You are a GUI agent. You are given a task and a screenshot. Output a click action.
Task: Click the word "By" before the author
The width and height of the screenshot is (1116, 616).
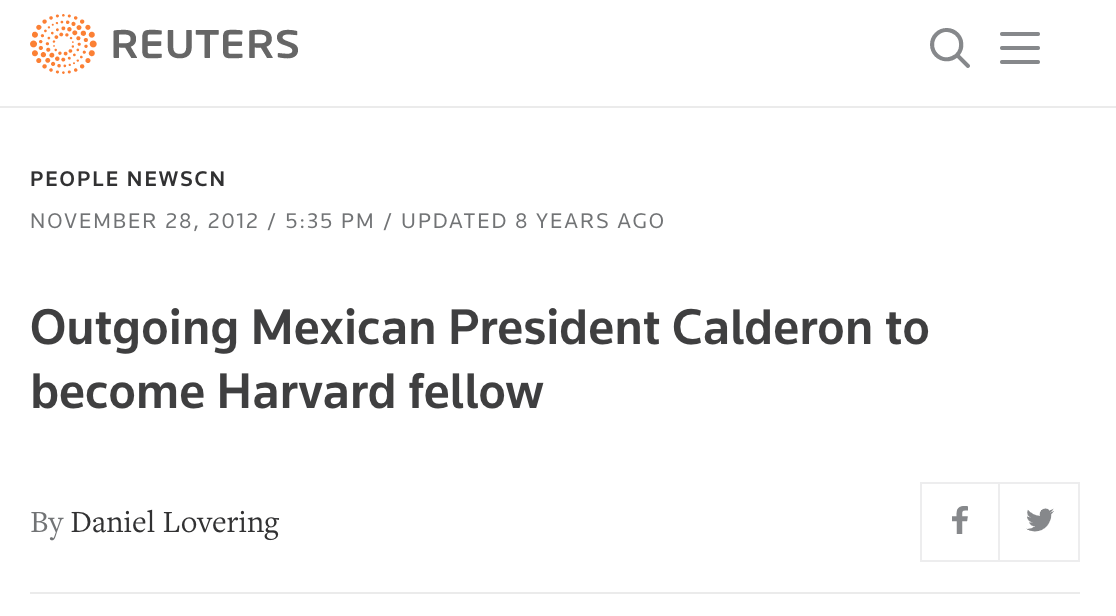coord(47,523)
